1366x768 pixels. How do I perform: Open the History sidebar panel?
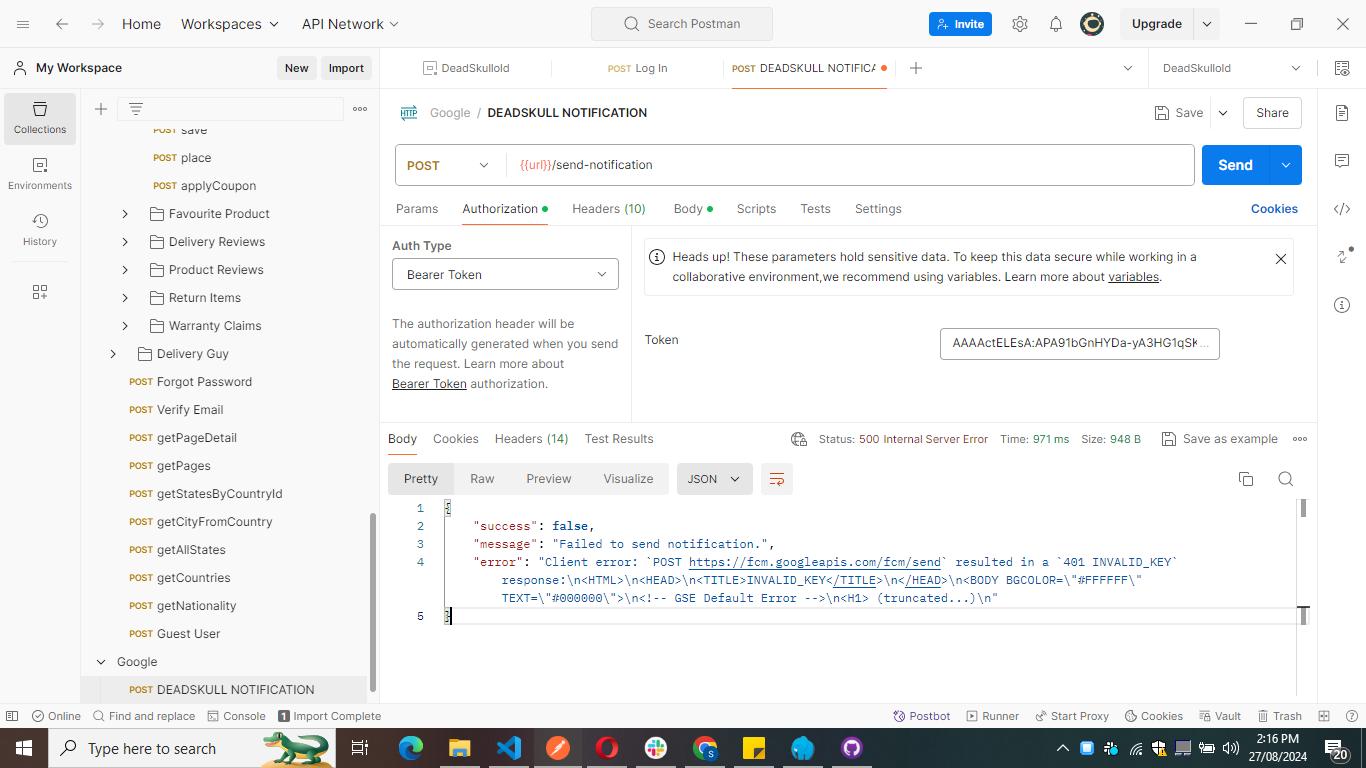(40, 230)
